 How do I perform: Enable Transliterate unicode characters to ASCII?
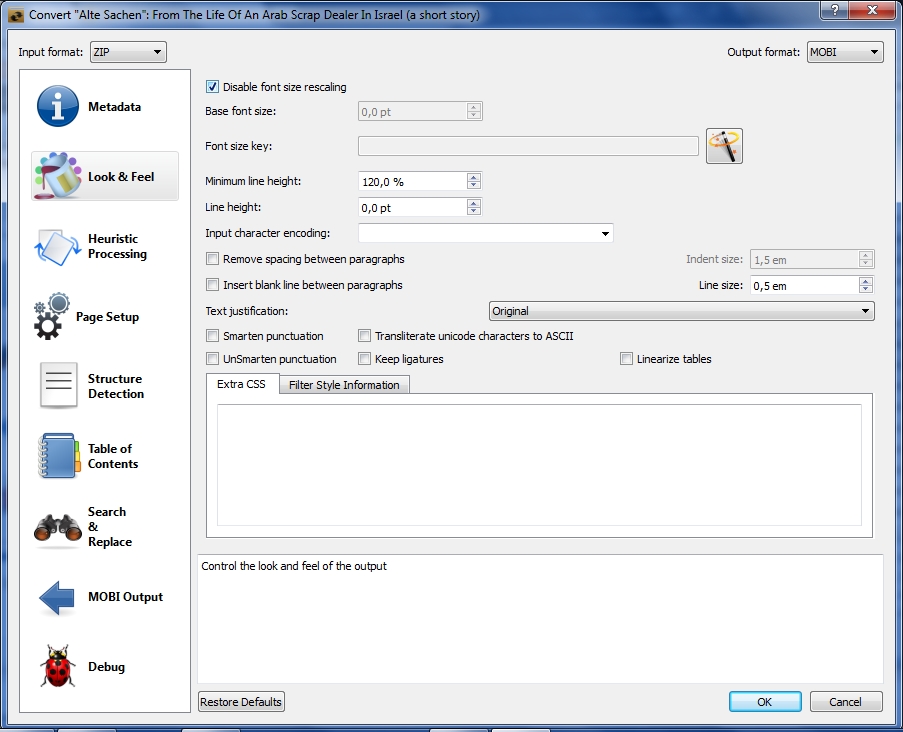click(x=365, y=336)
